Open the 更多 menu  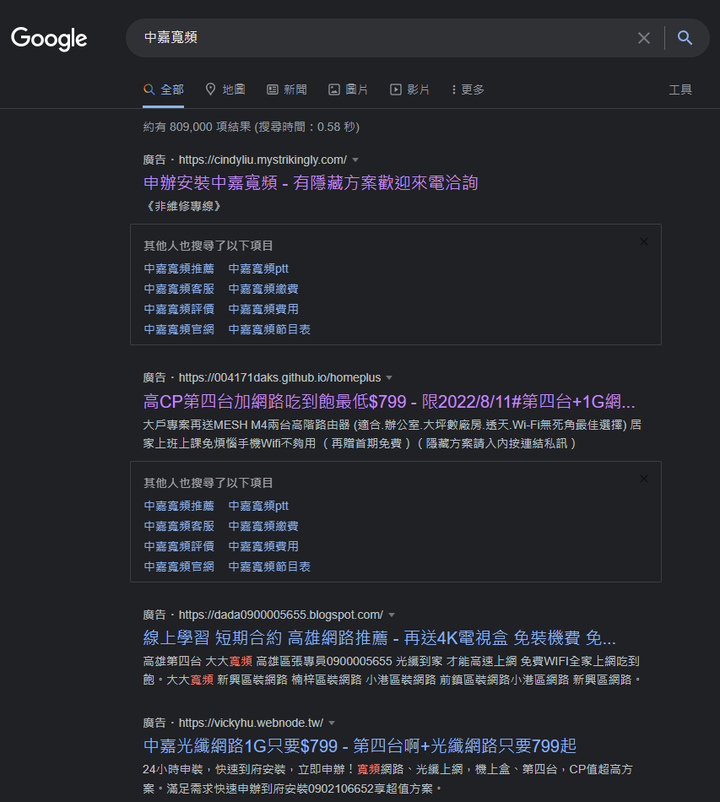[x=467, y=90]
